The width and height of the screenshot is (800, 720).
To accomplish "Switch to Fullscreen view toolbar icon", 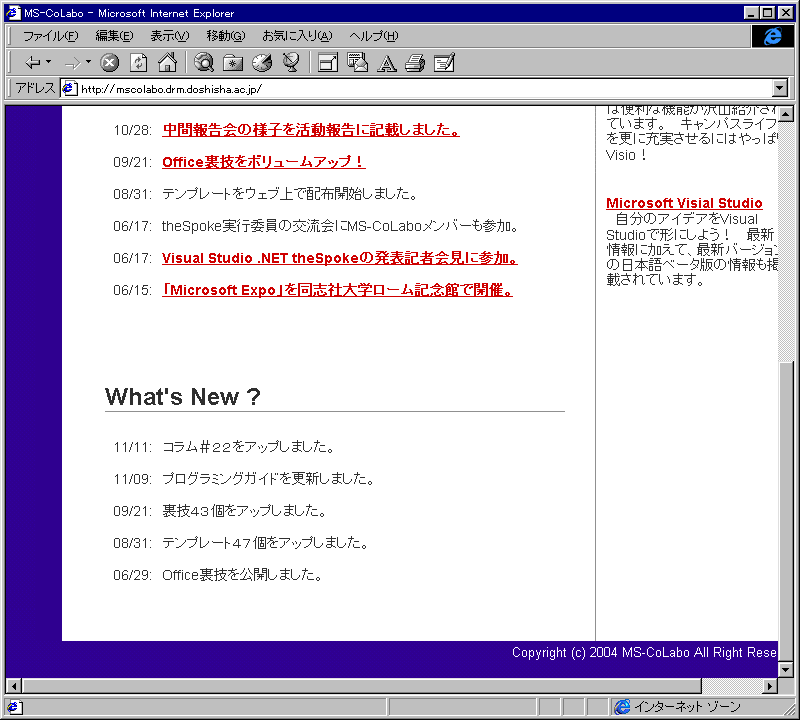I will pos(328,63).
